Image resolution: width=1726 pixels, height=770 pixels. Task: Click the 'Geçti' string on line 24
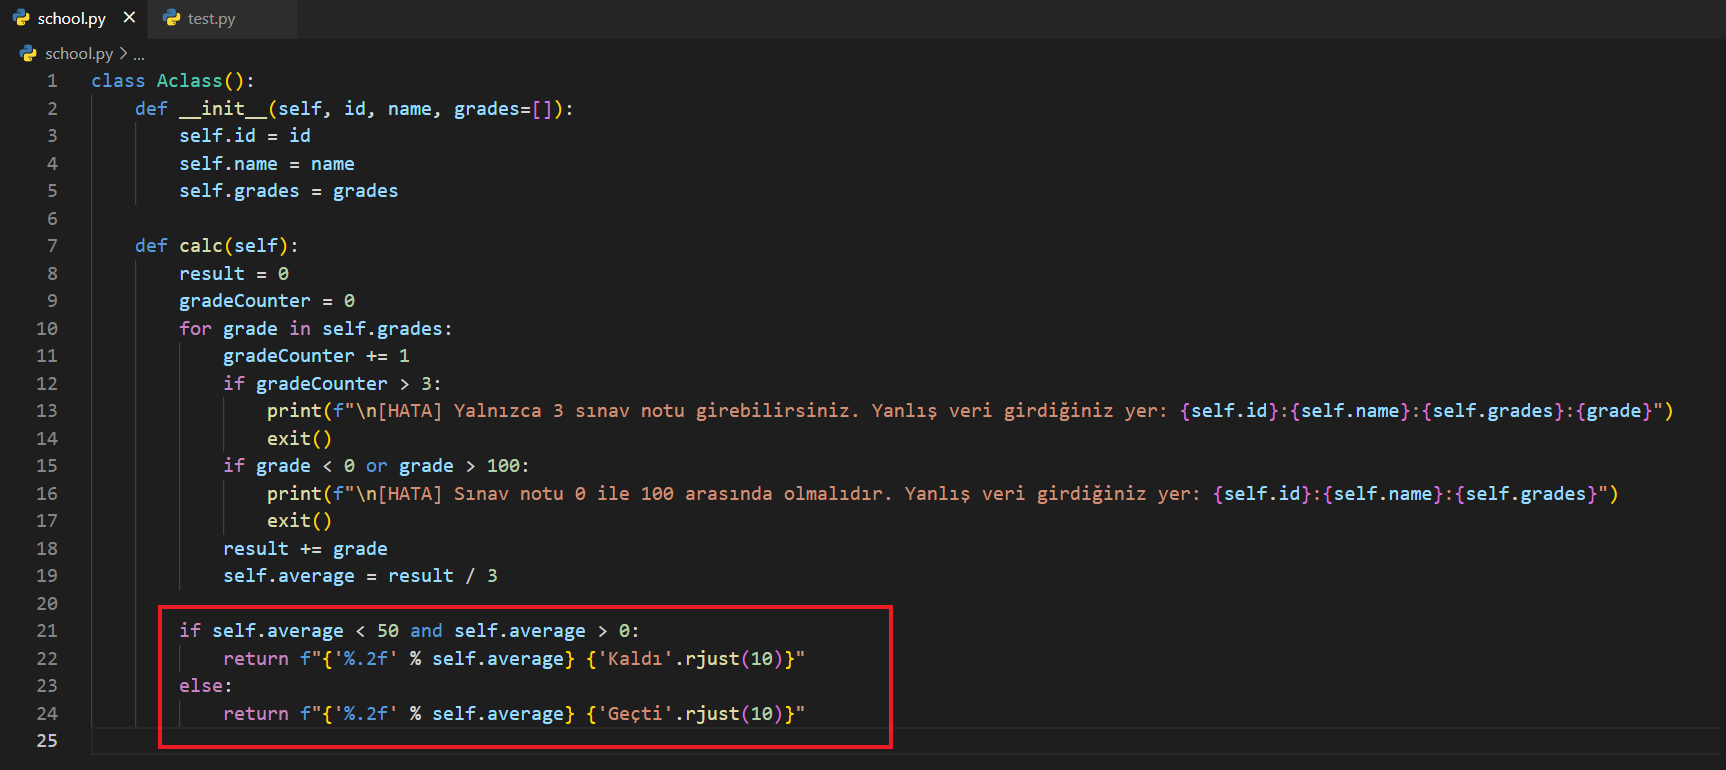(635, 714)
